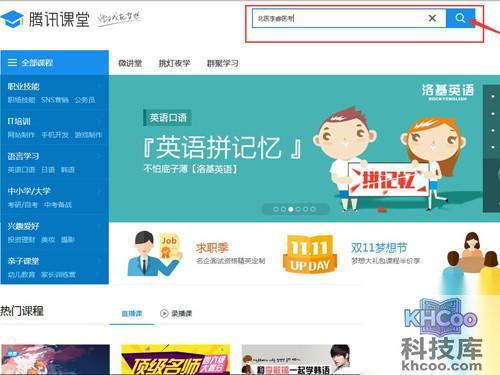
Task: Click the blue magnifier search button
Action: 460,18
